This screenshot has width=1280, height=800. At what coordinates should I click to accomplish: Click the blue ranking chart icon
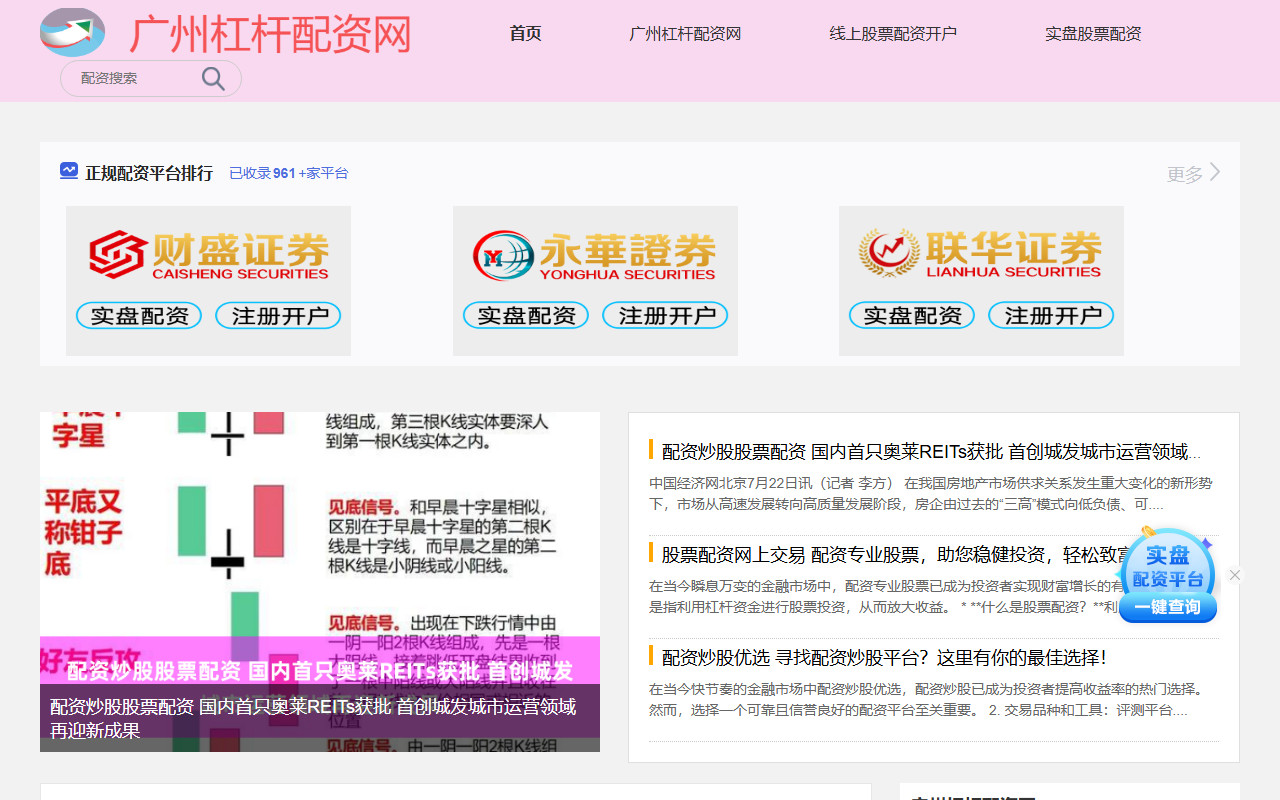coord(69,171)
